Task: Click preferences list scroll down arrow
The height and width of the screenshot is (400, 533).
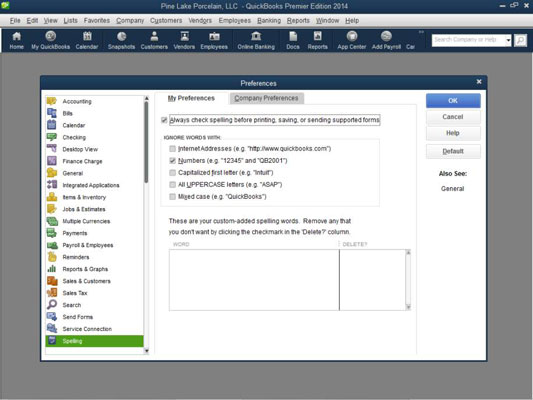Action: coord(147,351)
